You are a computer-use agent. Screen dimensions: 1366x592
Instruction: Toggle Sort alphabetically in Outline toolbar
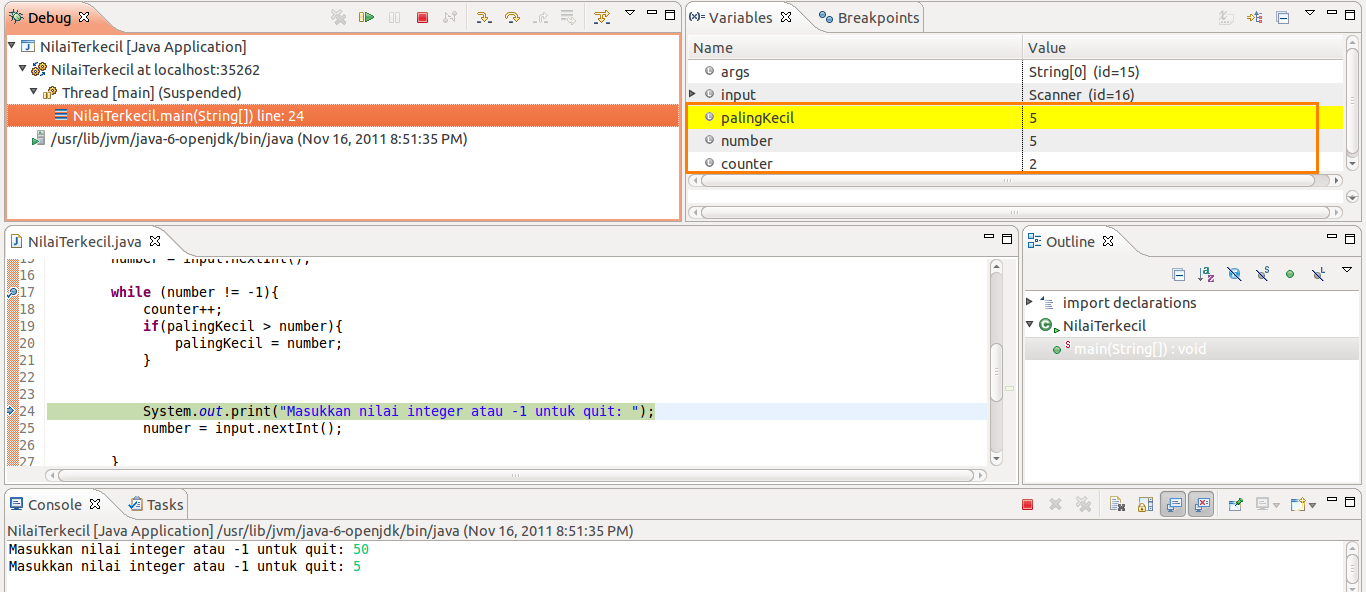tap(1206, 274)
